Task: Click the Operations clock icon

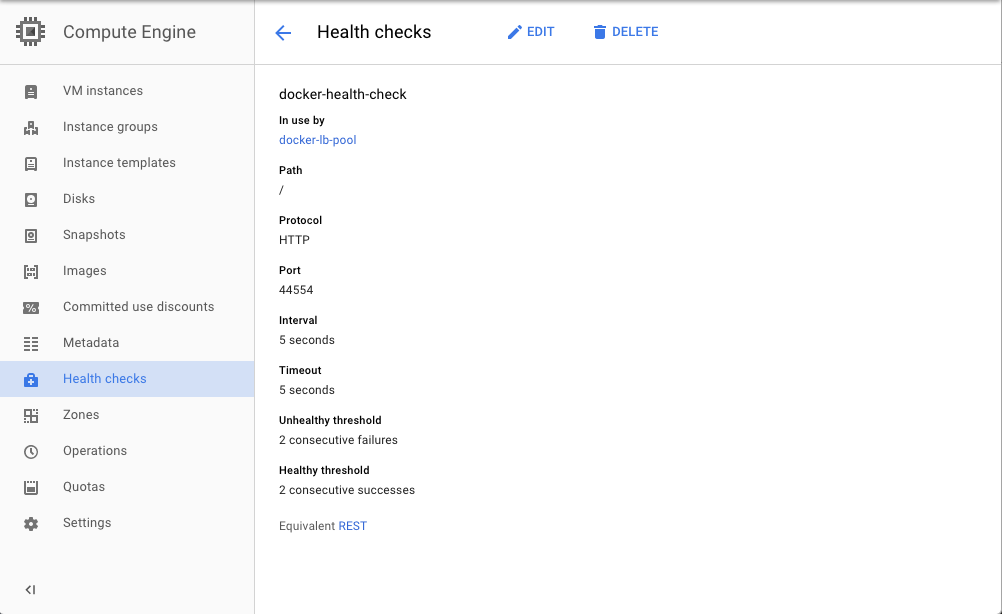Action: point(31,452)
